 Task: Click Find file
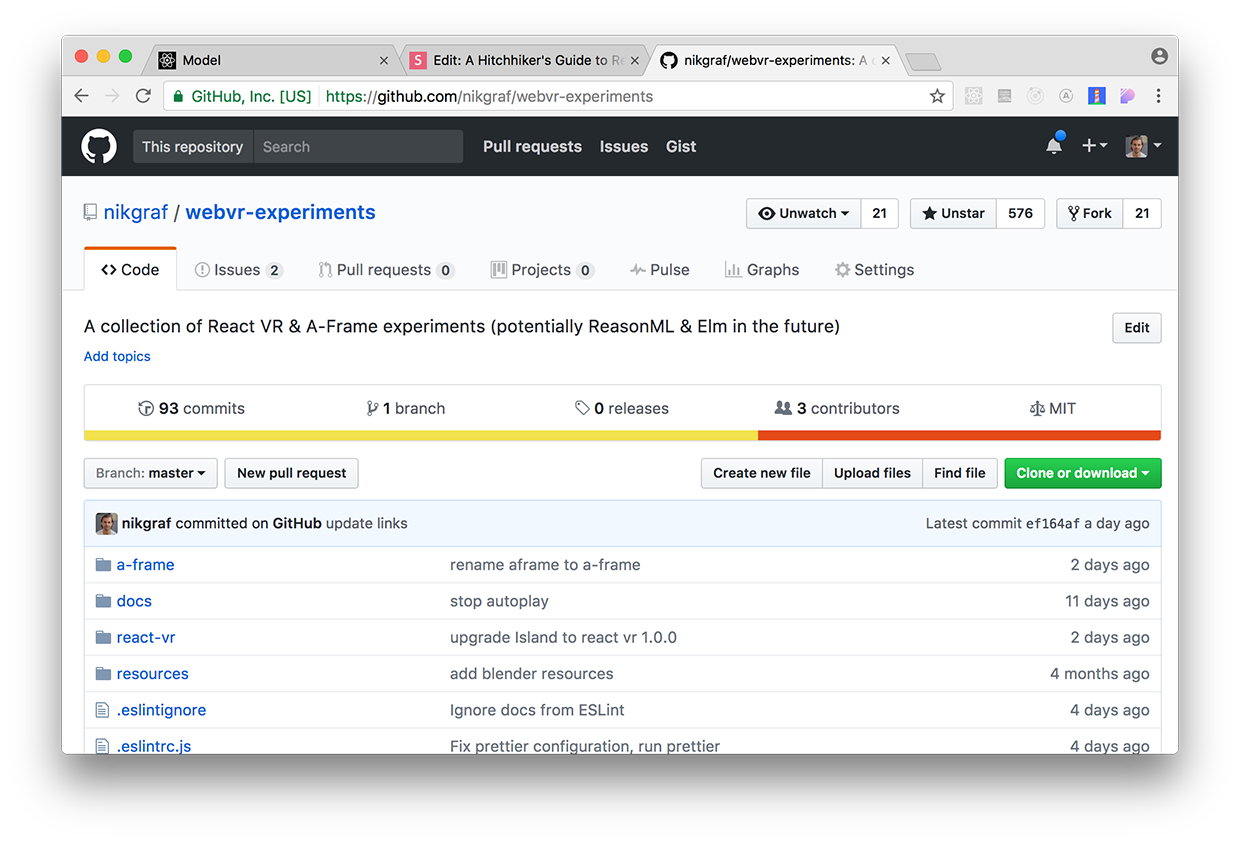(x=960, y=473)
